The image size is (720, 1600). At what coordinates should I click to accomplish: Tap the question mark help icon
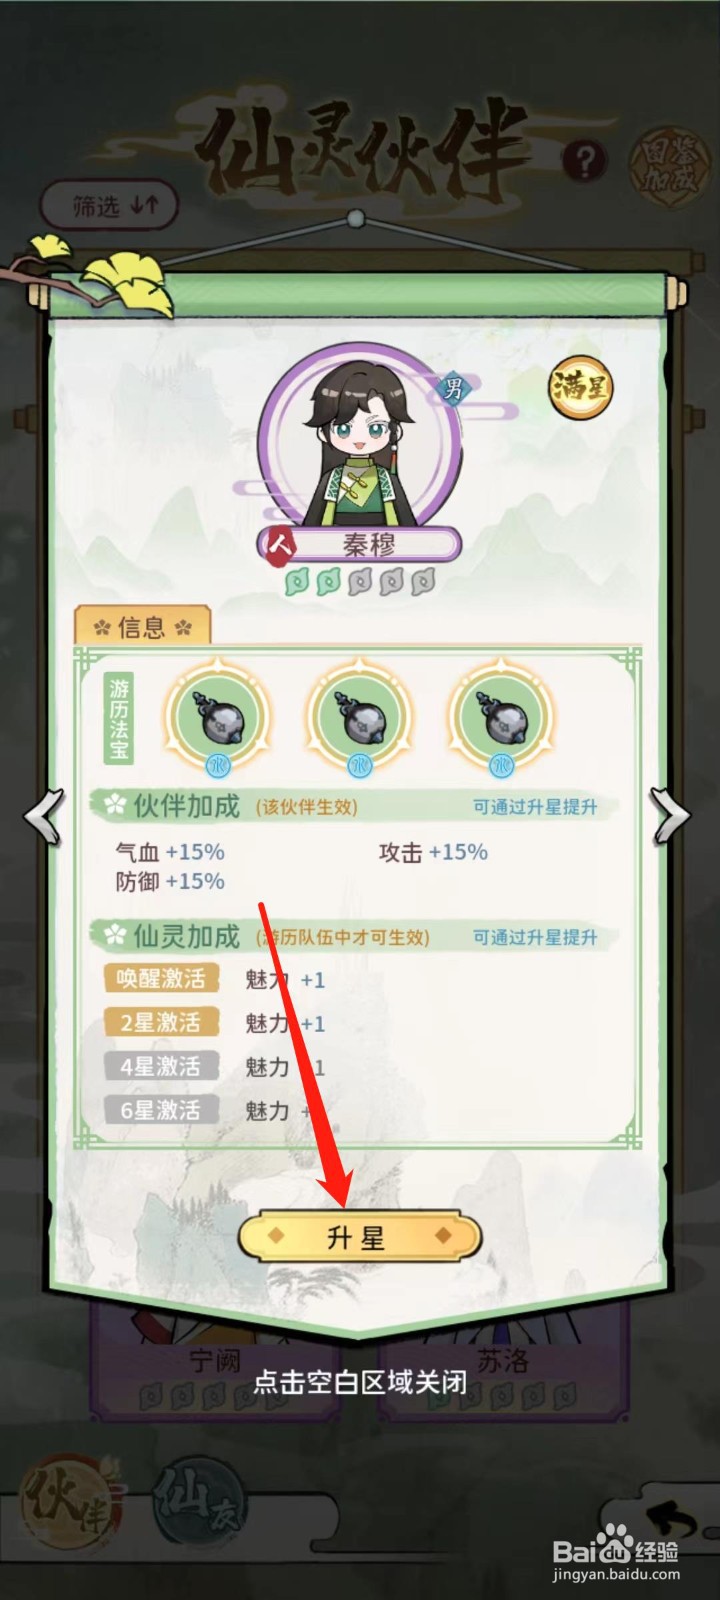point(585,159)
